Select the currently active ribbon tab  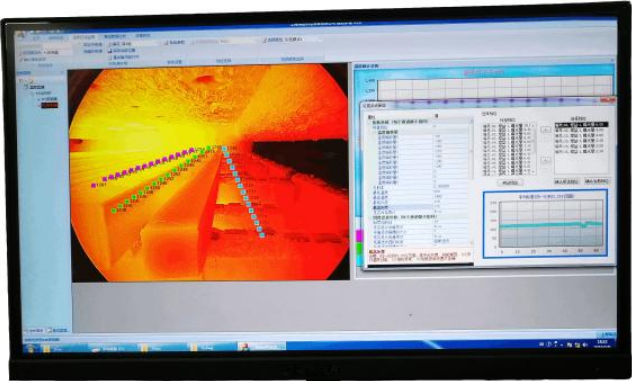point(83,37)
